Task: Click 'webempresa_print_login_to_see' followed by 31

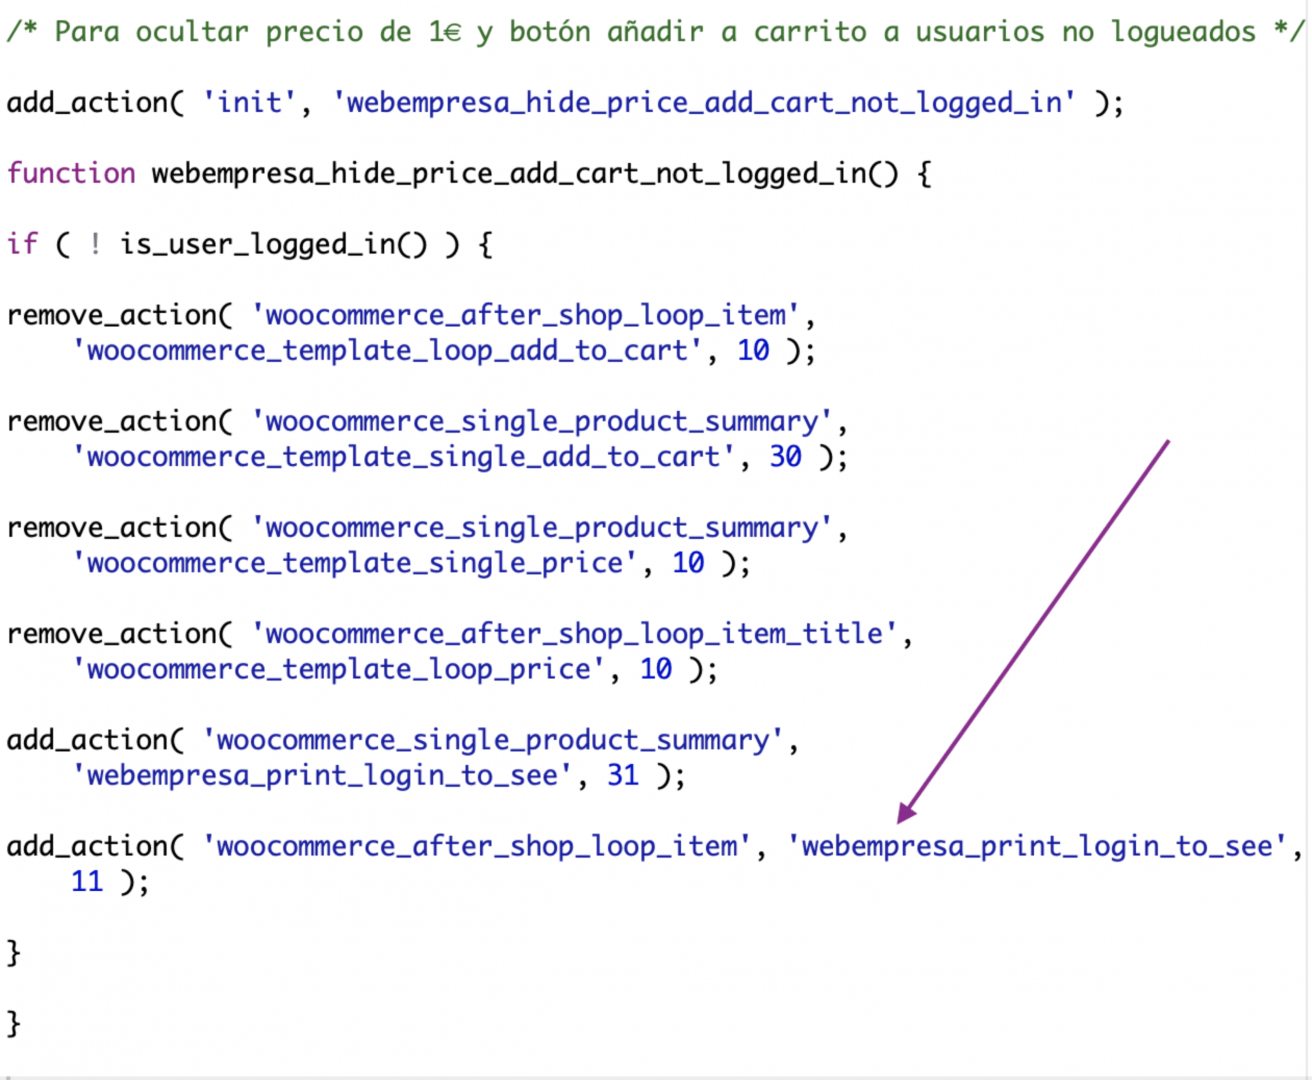Action: point(323,775)
